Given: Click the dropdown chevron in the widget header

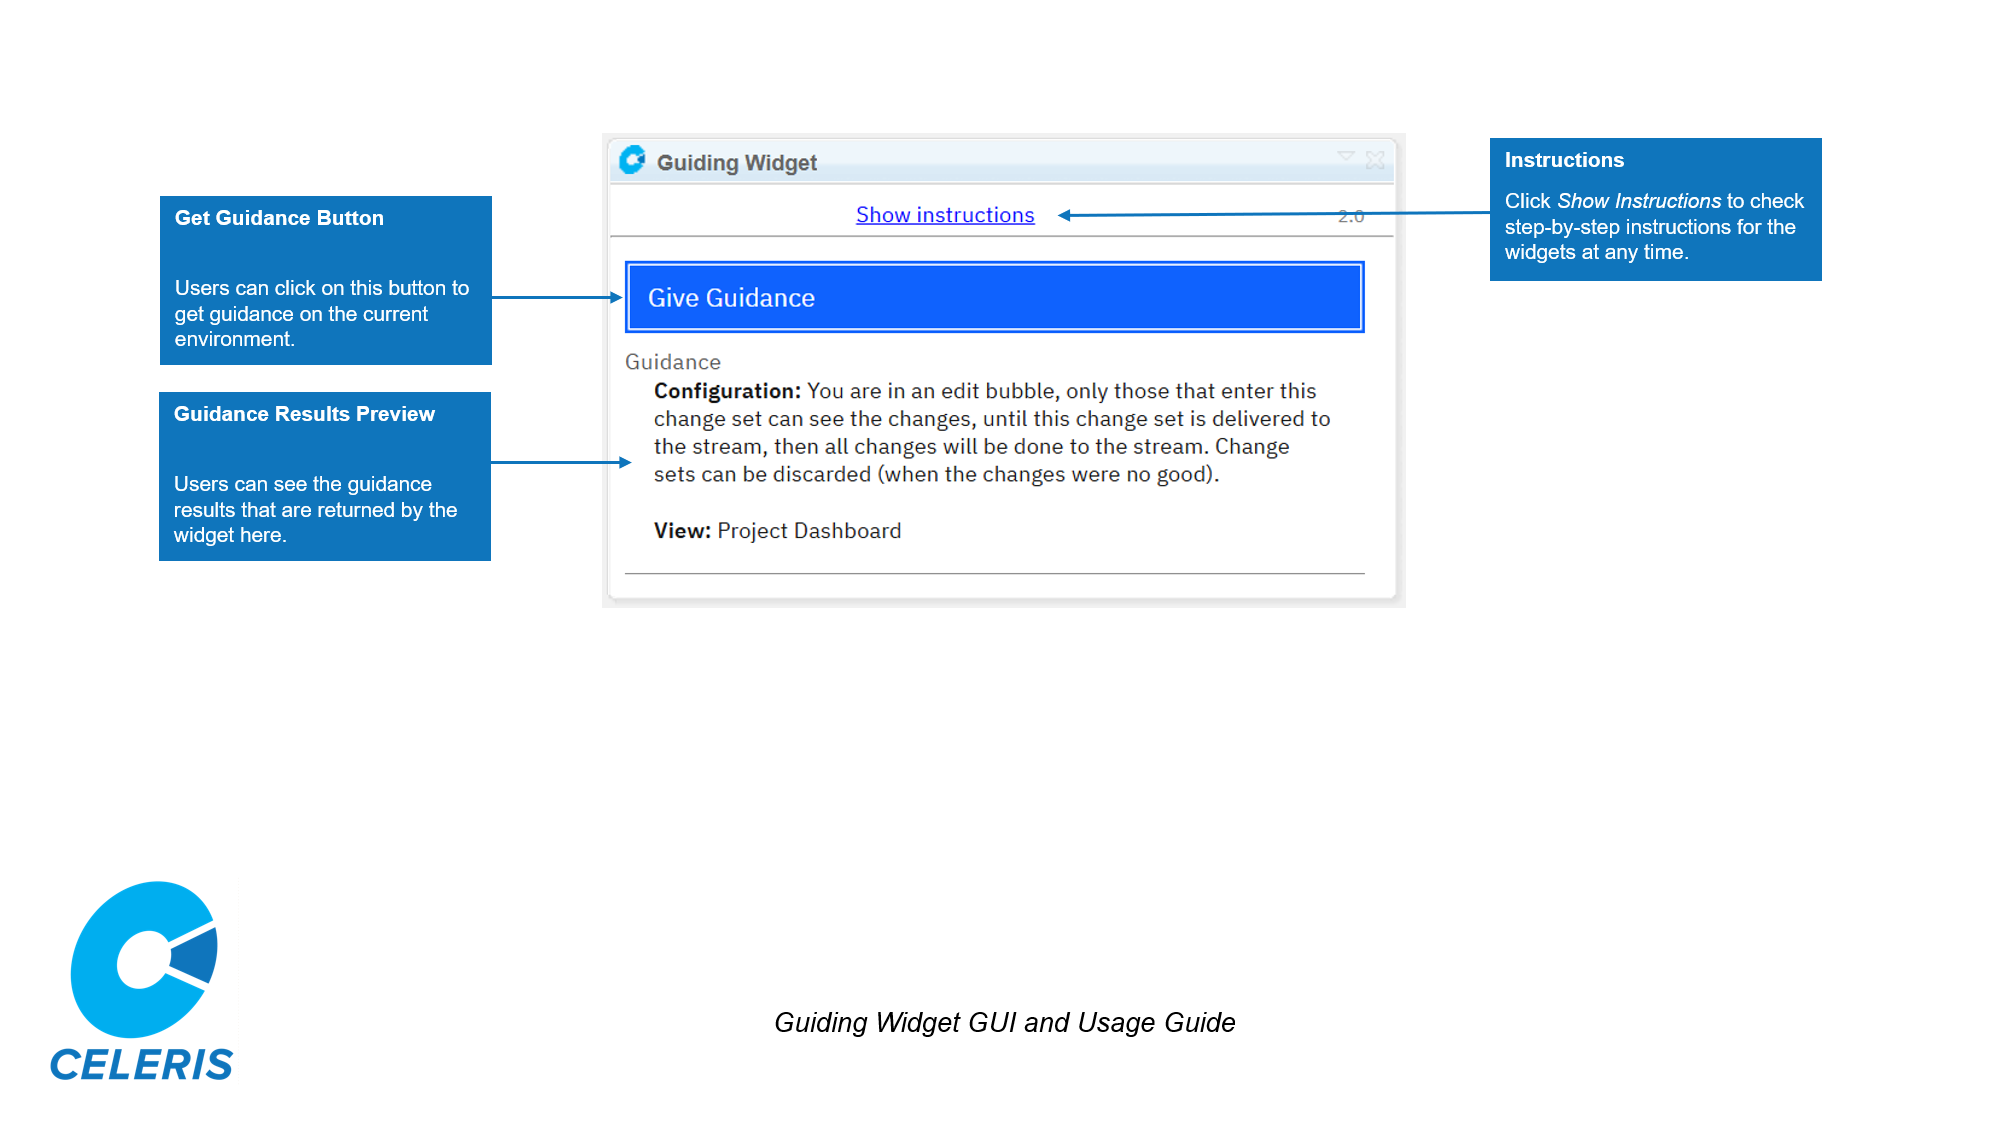Looking at the screenshot, I should click(x=1344, y=157).
